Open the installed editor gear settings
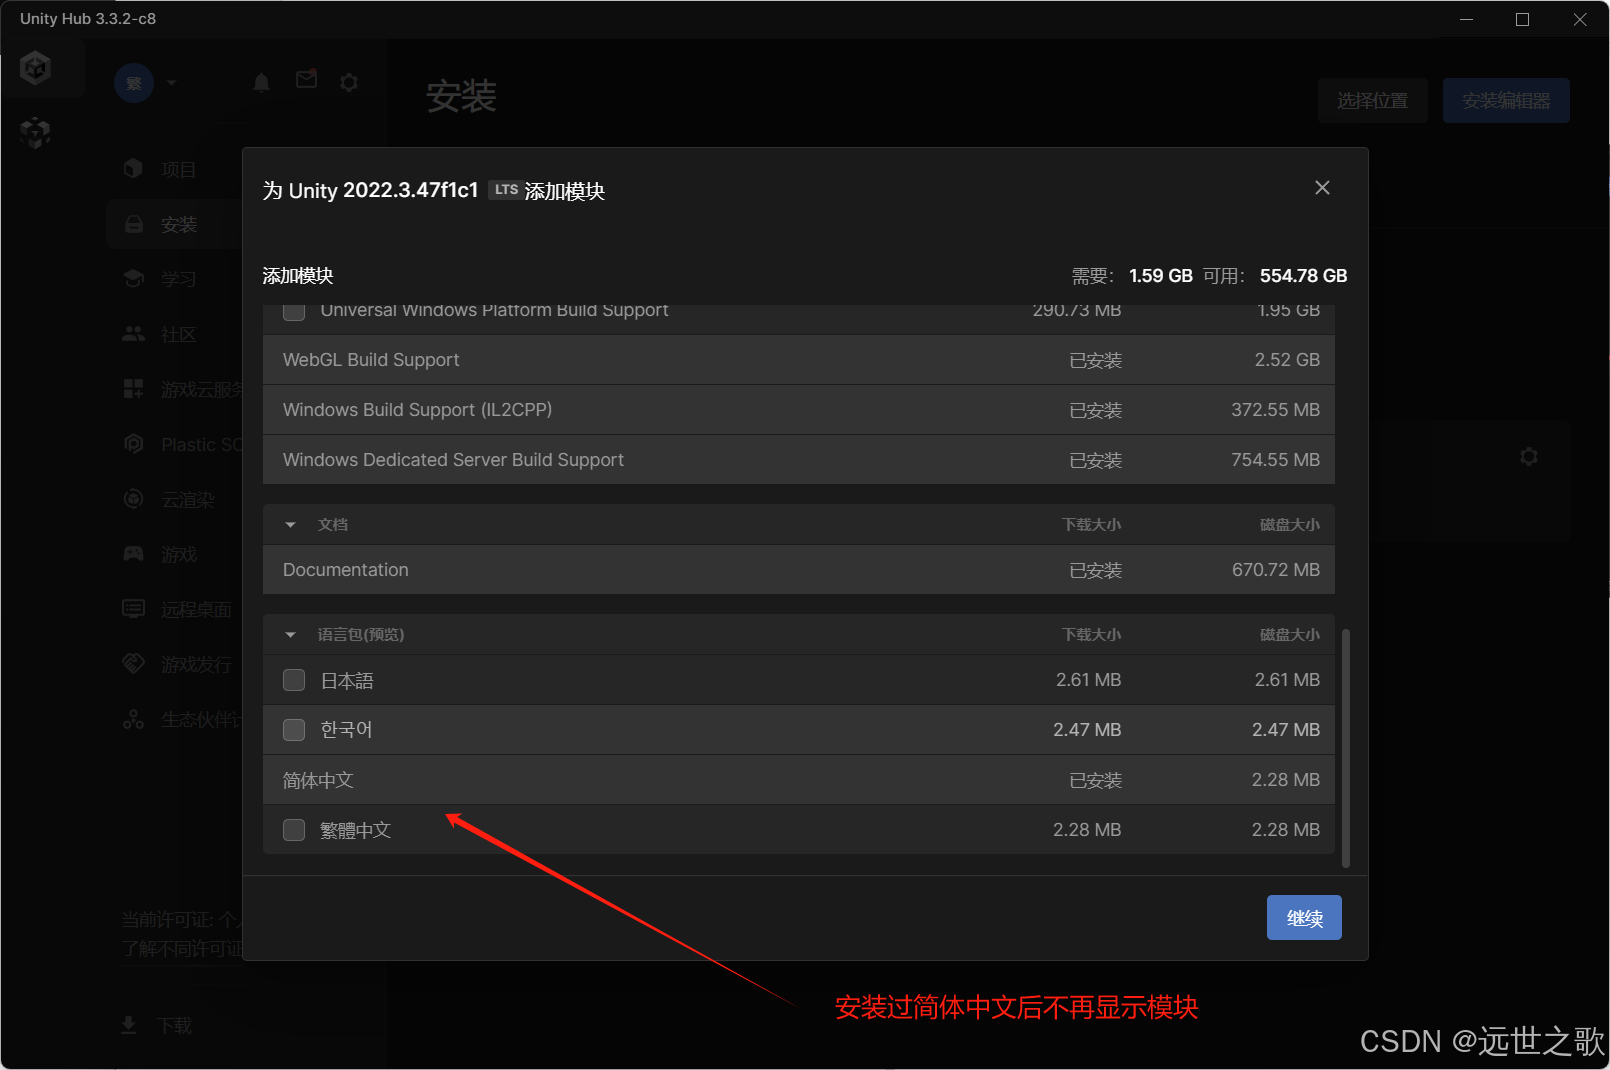 coord(1528,457)
